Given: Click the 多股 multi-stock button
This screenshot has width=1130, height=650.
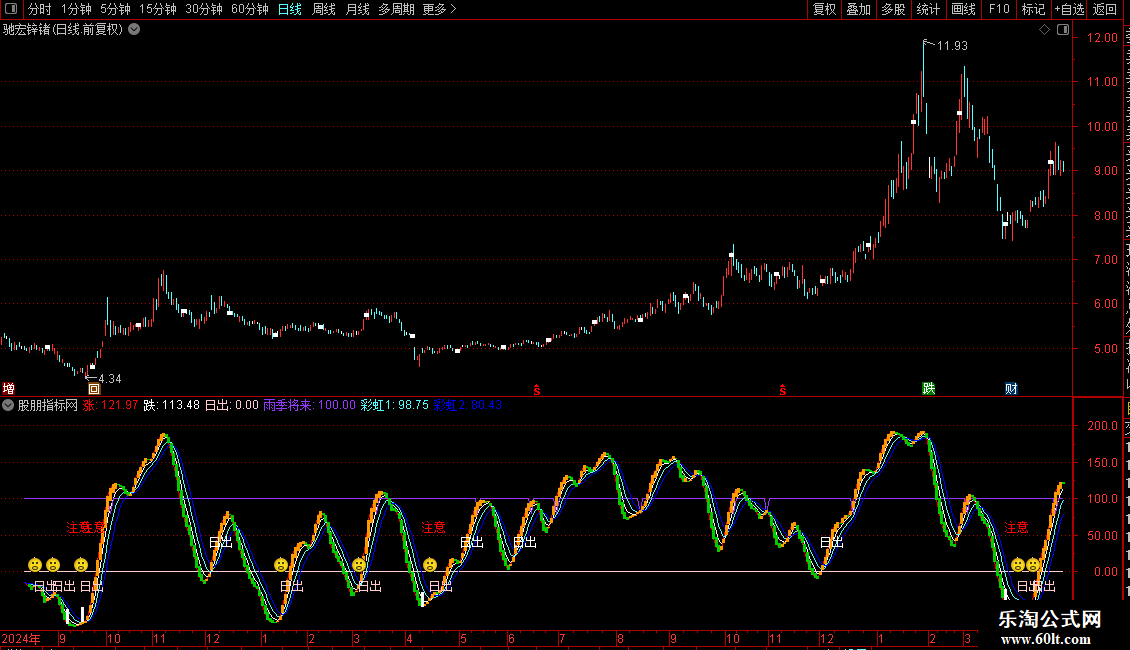Looking at the screenshot, I should tap(893, 9).
